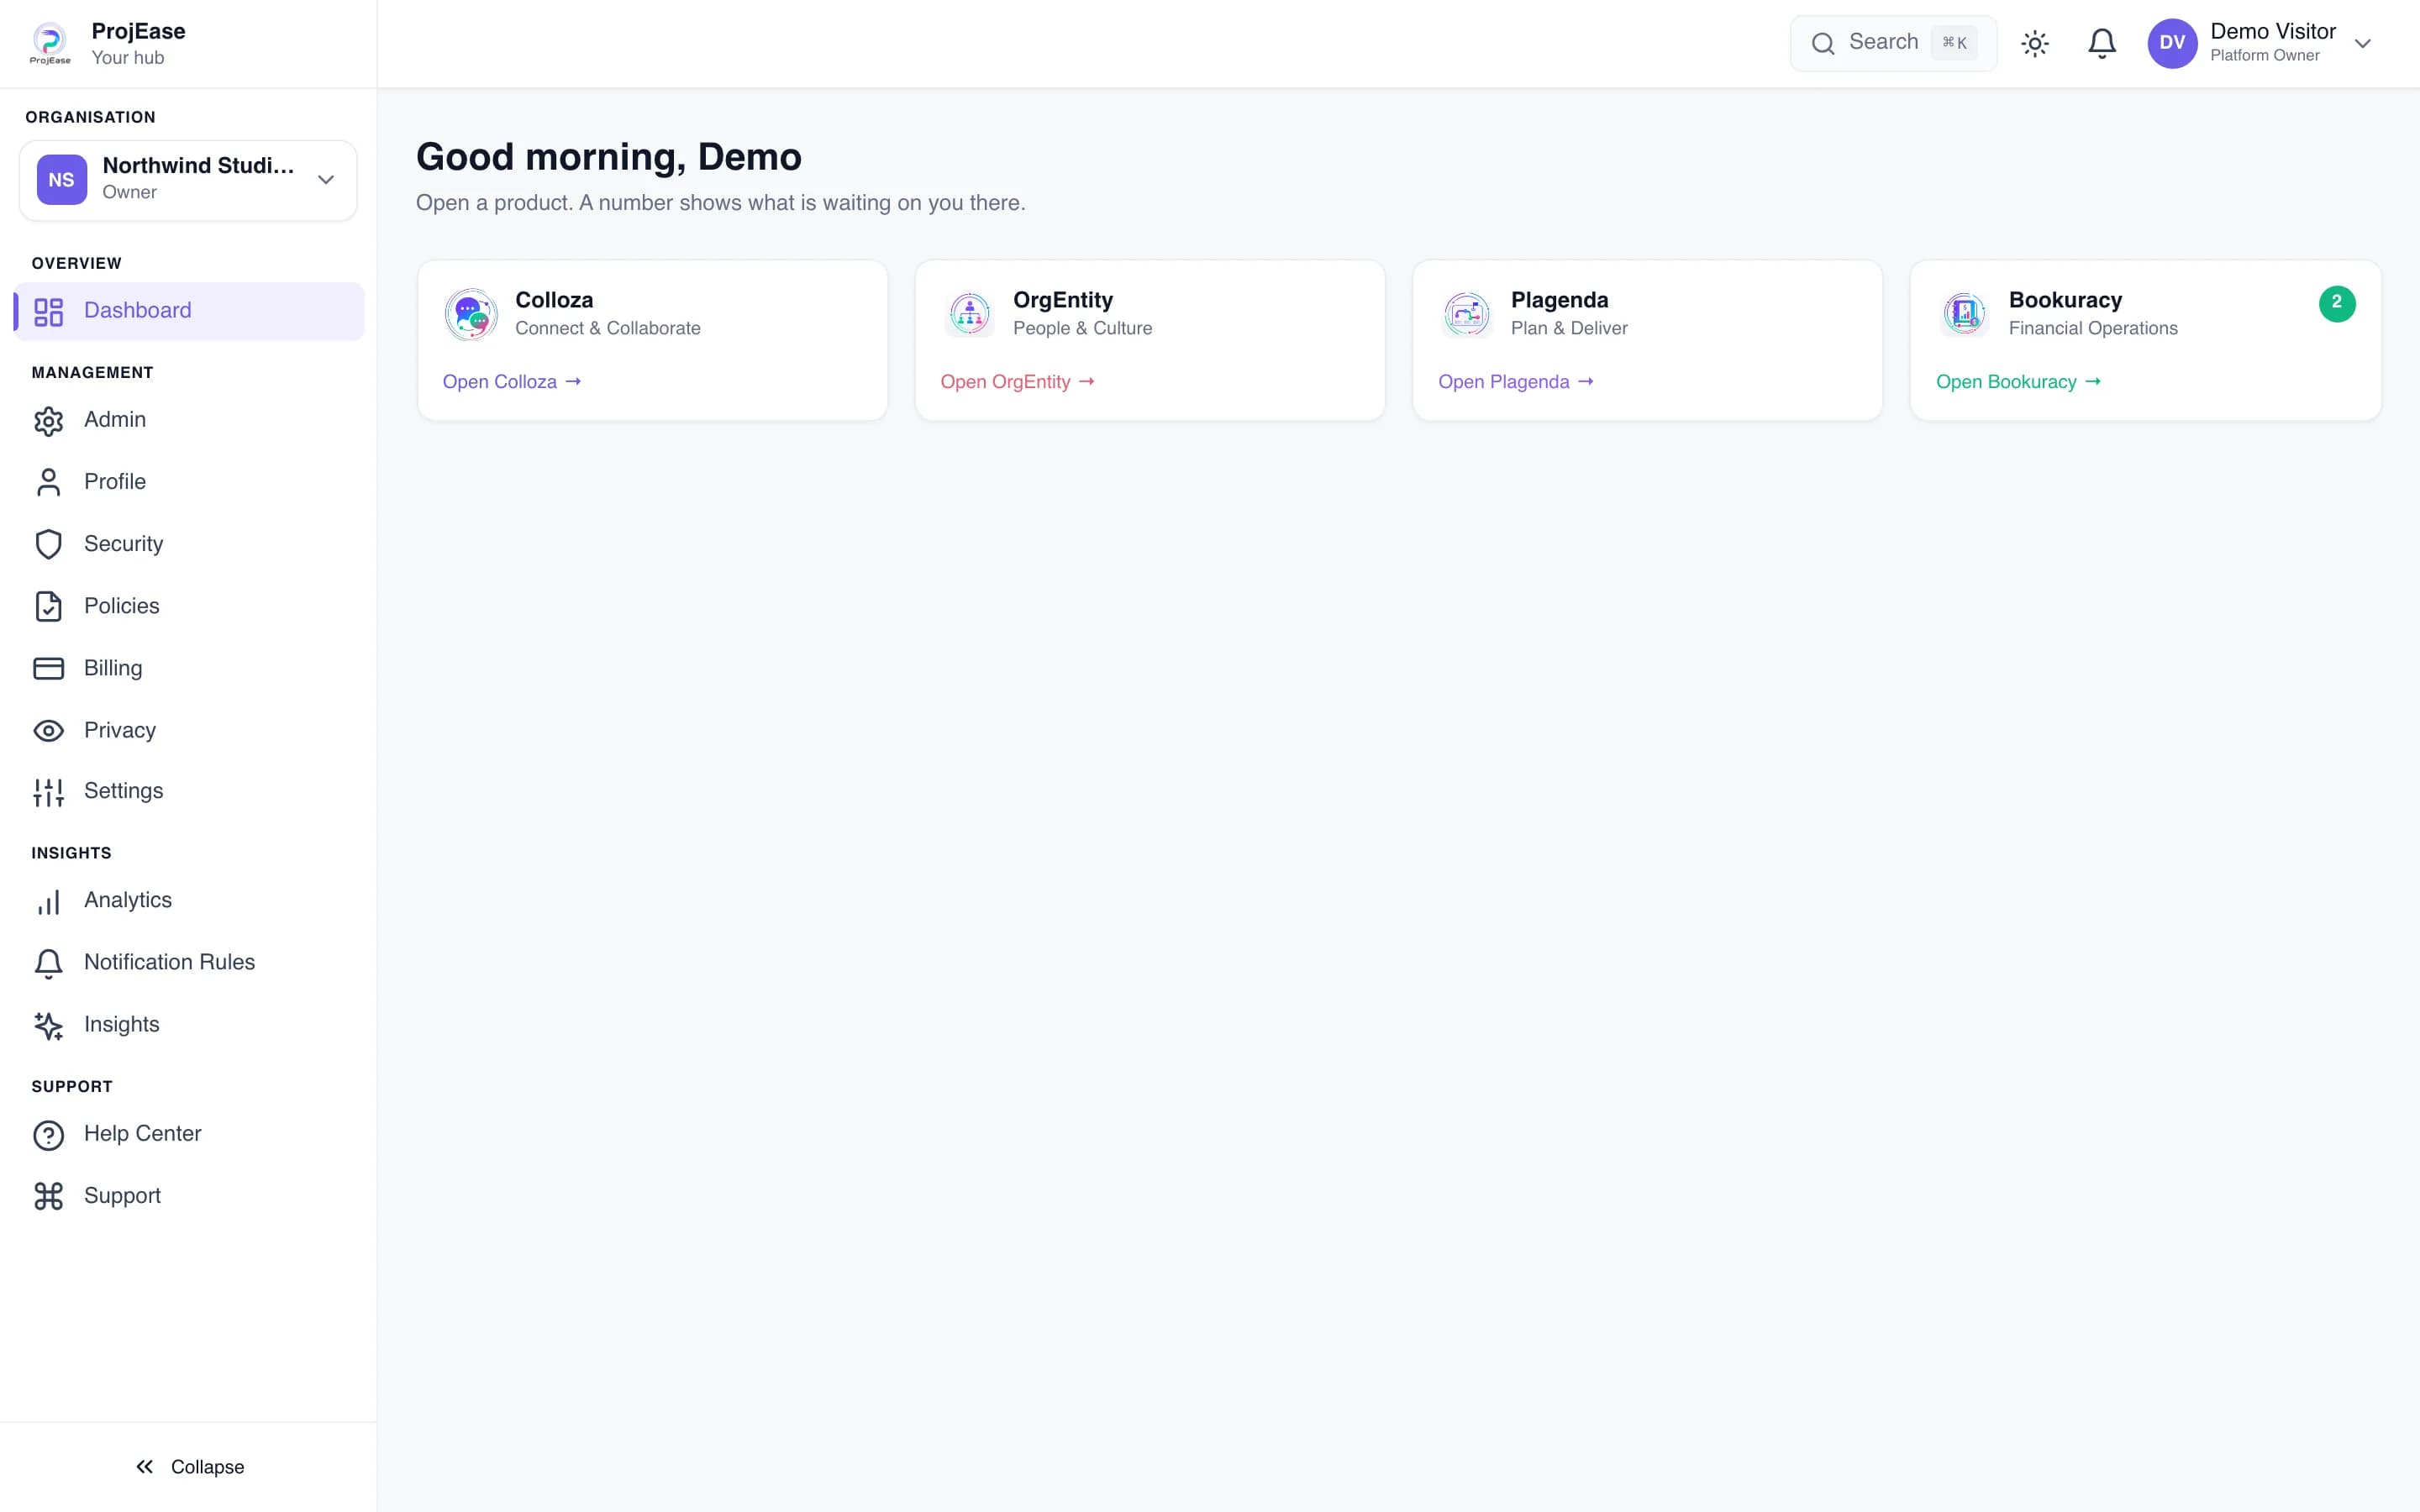Click the Open Plagenda link
Screen dimensions: 2420x1512
point(1515,382)
